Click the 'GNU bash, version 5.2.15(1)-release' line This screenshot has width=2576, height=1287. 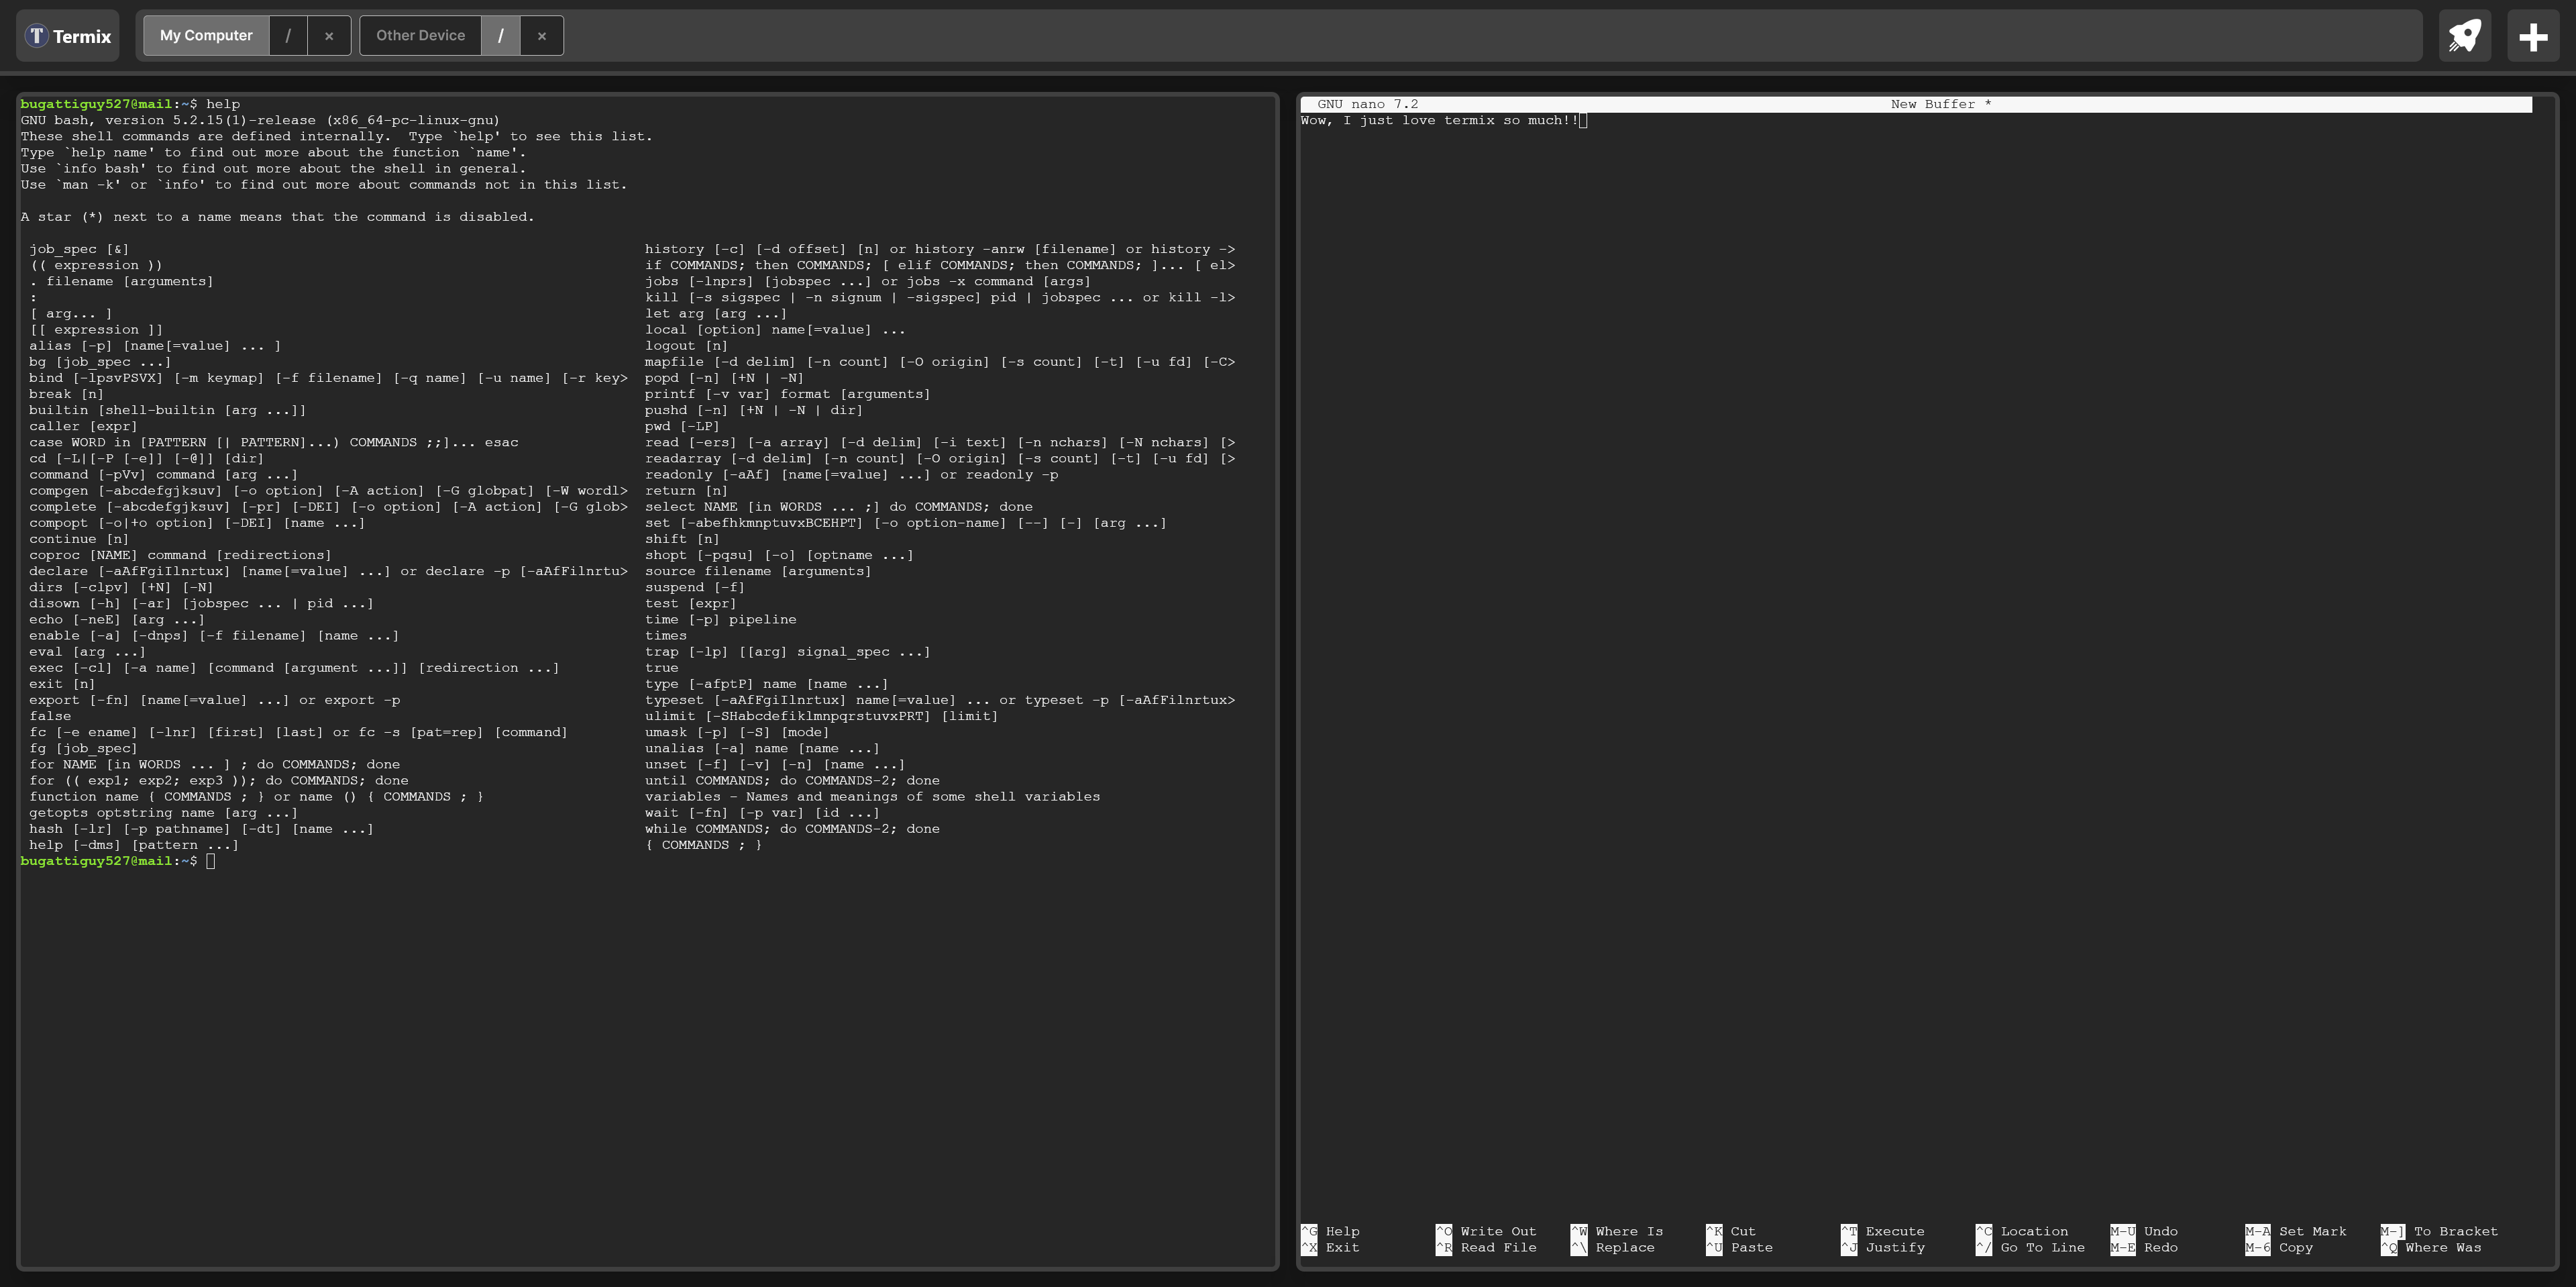pyautogui.click(x=260, y=120)
